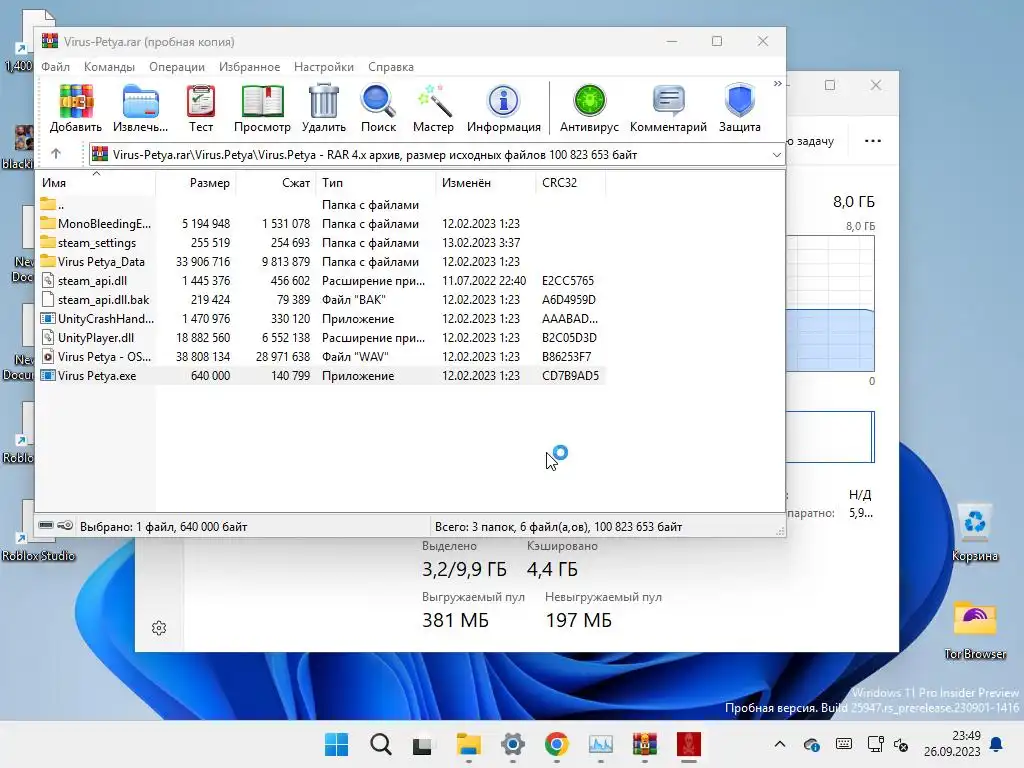Select the Virus Petya - OS... WAV file
This screenshot has height=768, width=1024.
click(x=320, y=356)
